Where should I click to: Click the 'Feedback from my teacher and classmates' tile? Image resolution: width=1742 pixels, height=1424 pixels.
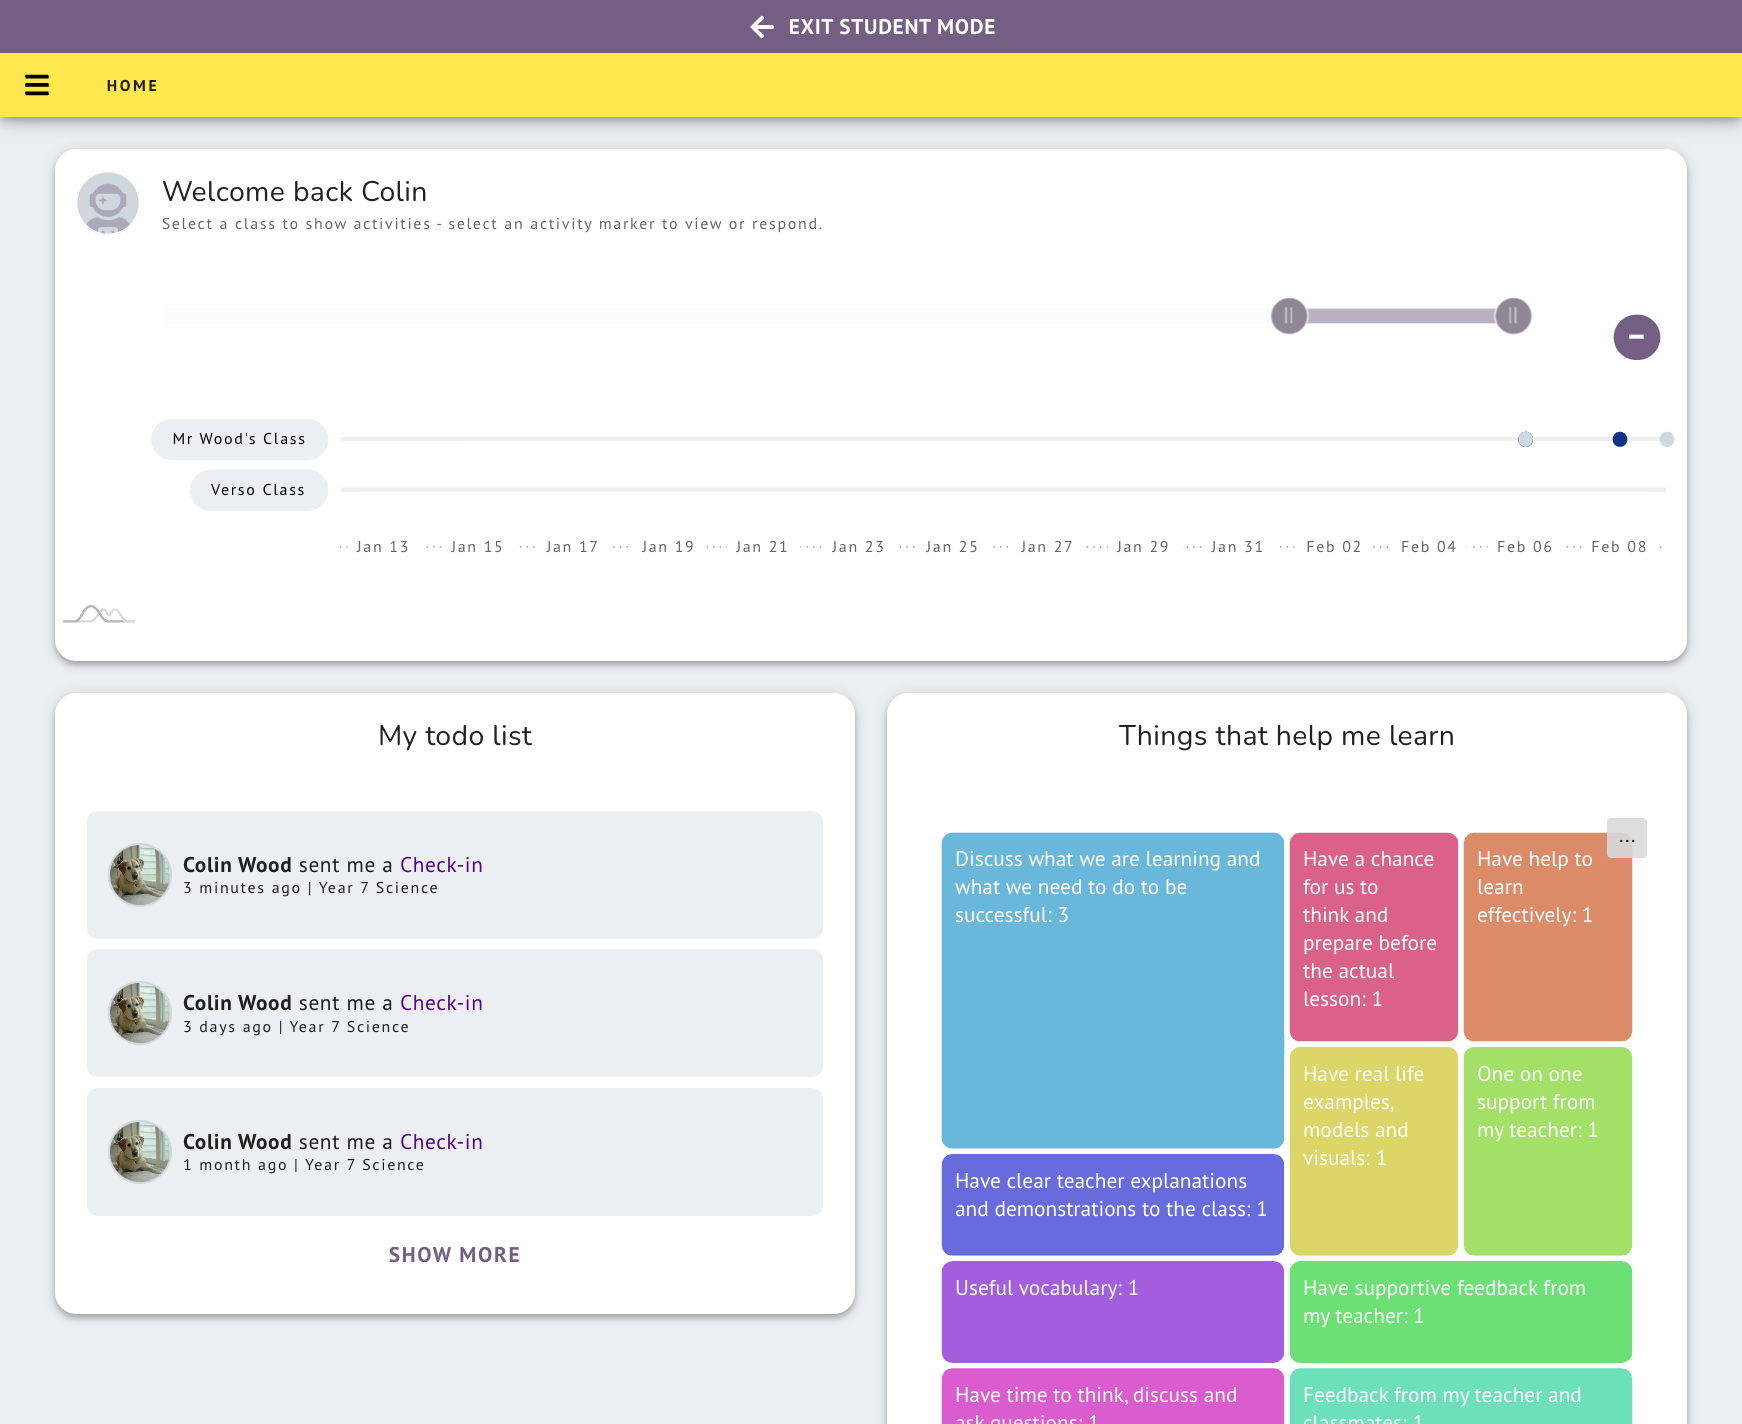click(x=1460, y=1396)
